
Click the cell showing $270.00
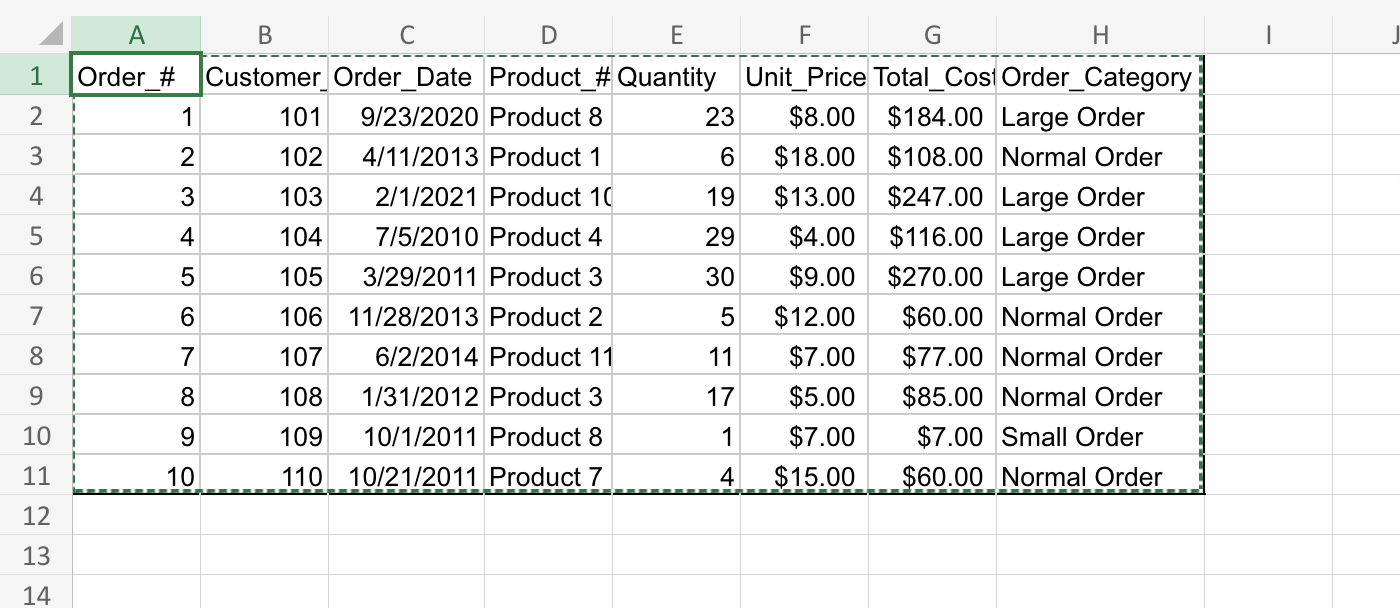click(x=932, y=276)
